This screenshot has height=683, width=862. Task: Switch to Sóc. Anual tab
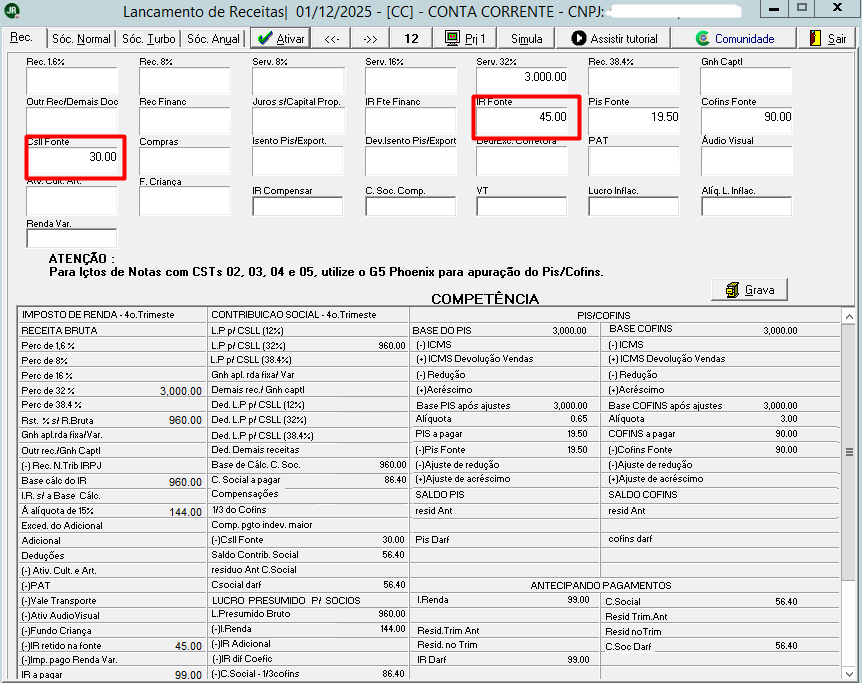213,38
